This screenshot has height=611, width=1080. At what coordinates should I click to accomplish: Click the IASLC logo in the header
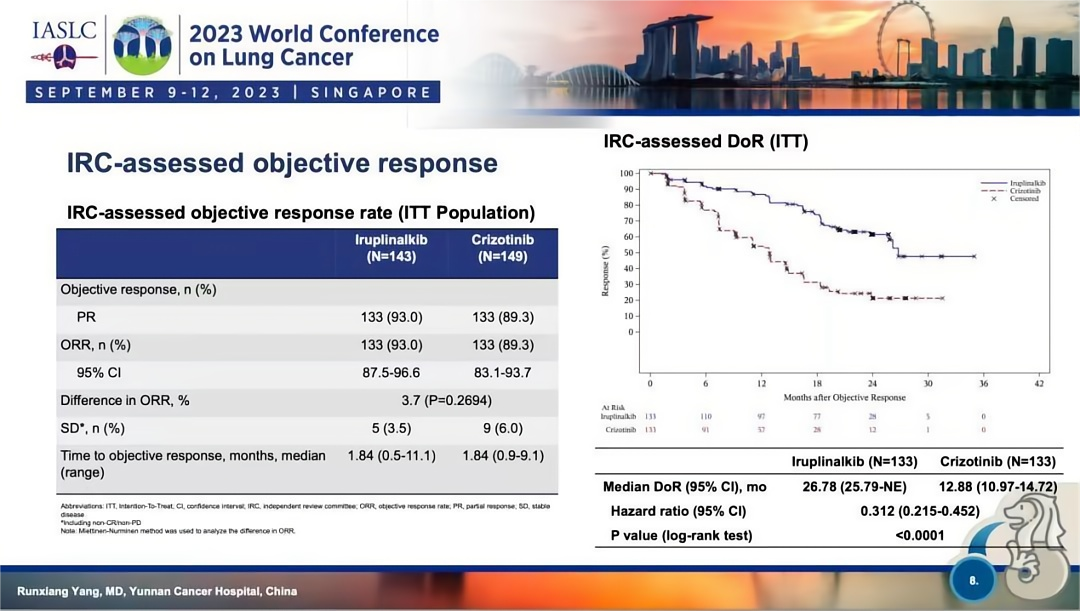pos(64,45)
